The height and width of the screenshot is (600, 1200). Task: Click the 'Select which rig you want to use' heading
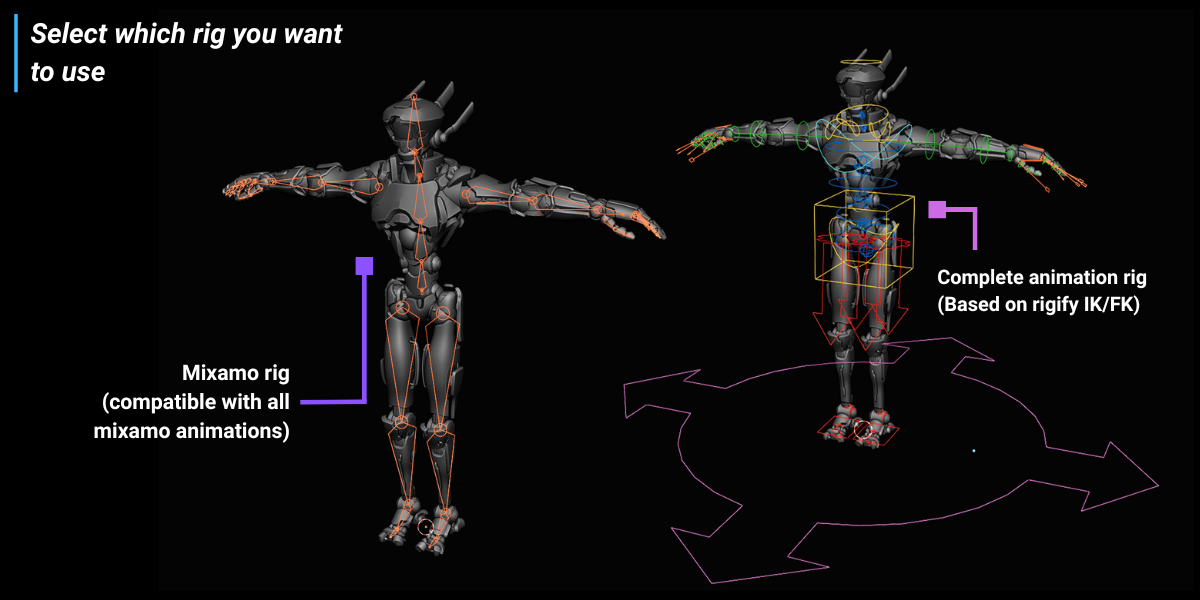(186, 52)
